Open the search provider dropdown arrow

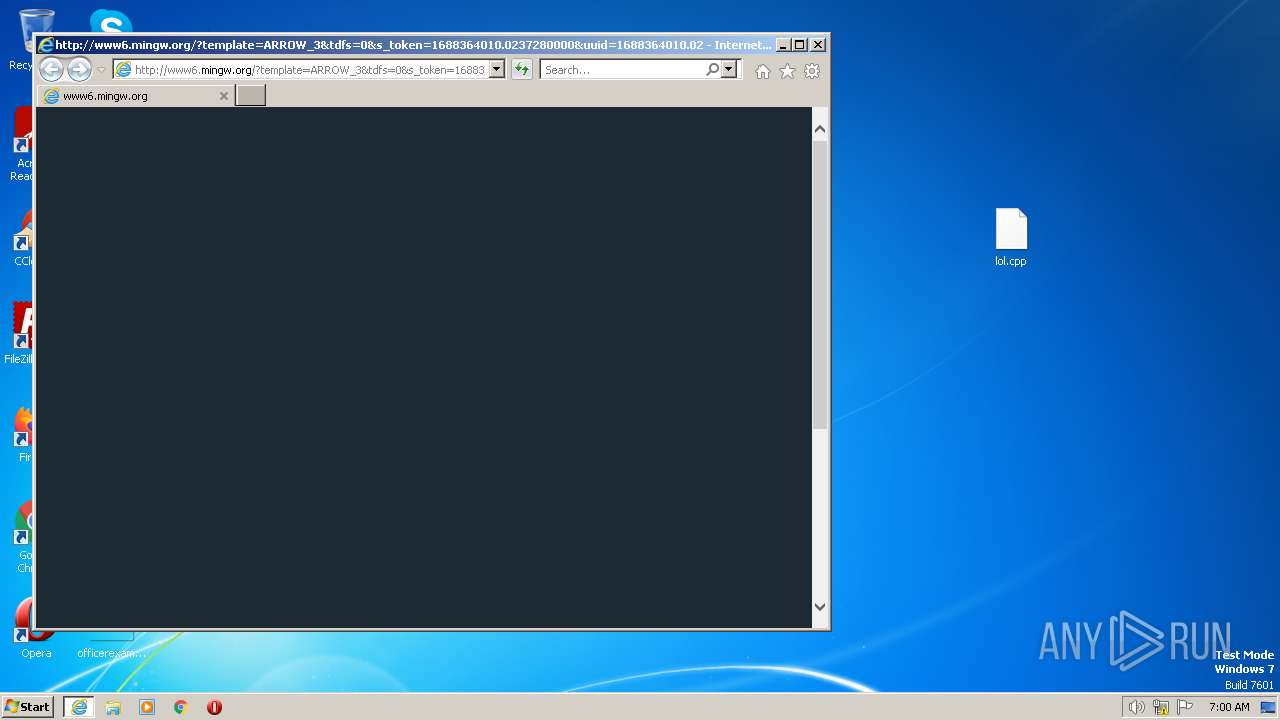point(729,70)
